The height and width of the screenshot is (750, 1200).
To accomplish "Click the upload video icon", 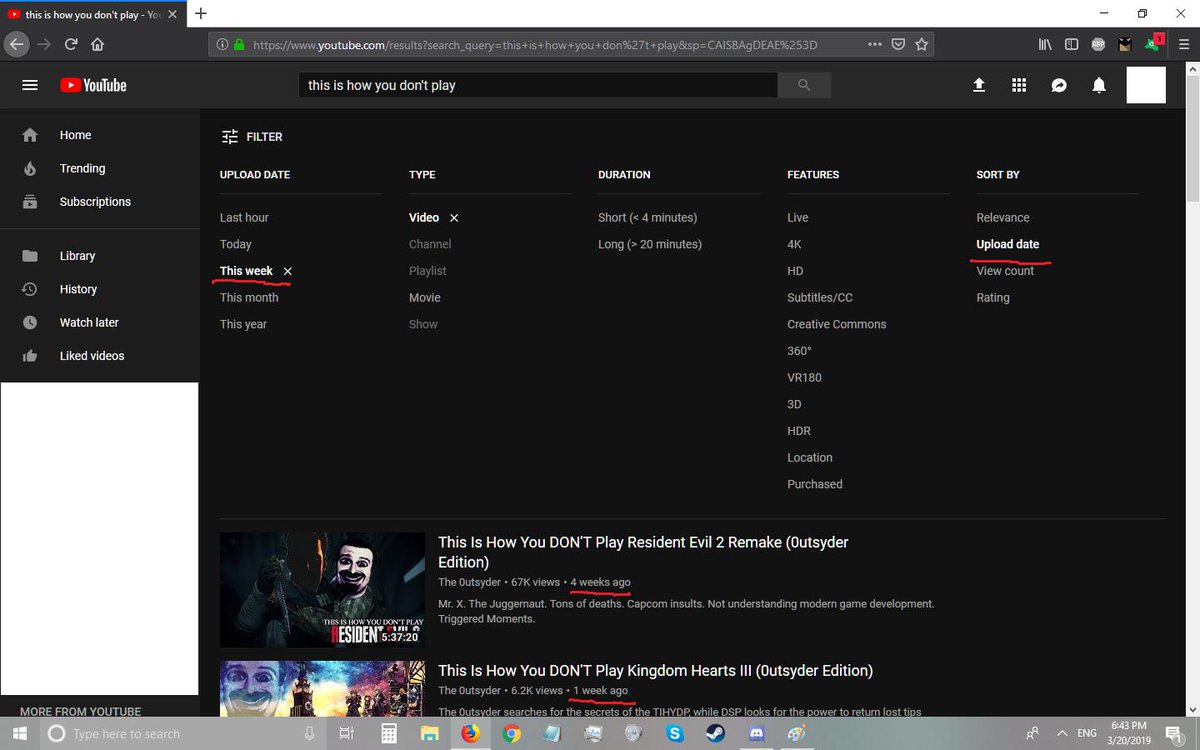I will (x=979, y=85).
